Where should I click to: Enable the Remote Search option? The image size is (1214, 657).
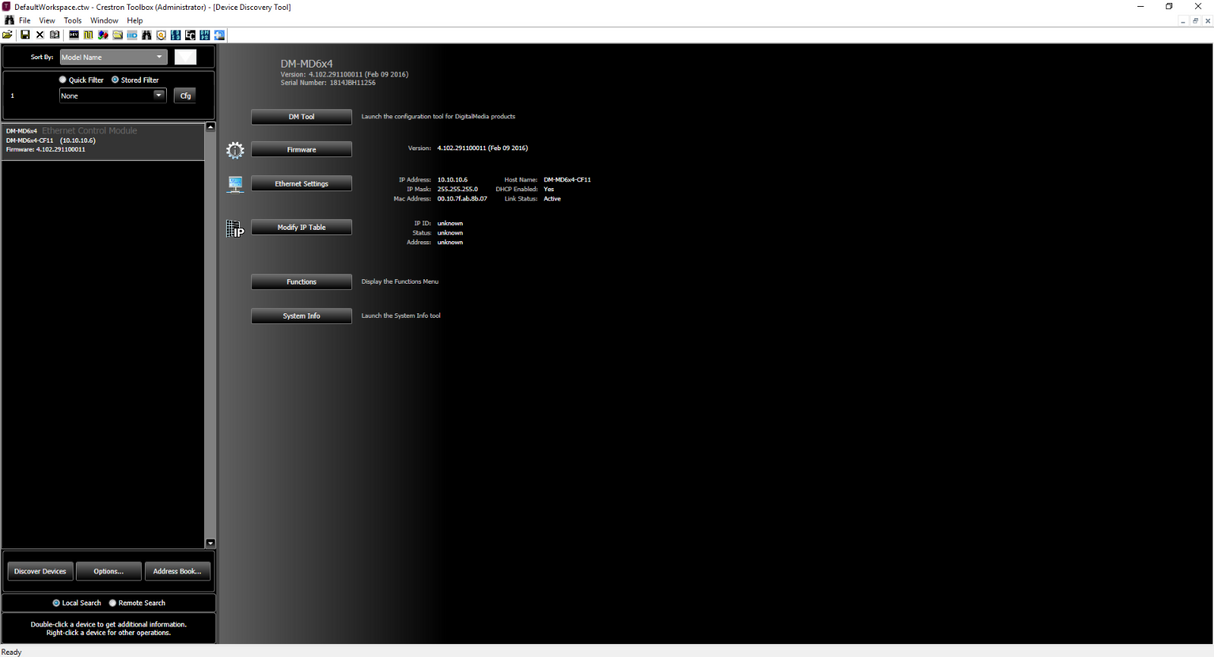[x=113, y=603]
